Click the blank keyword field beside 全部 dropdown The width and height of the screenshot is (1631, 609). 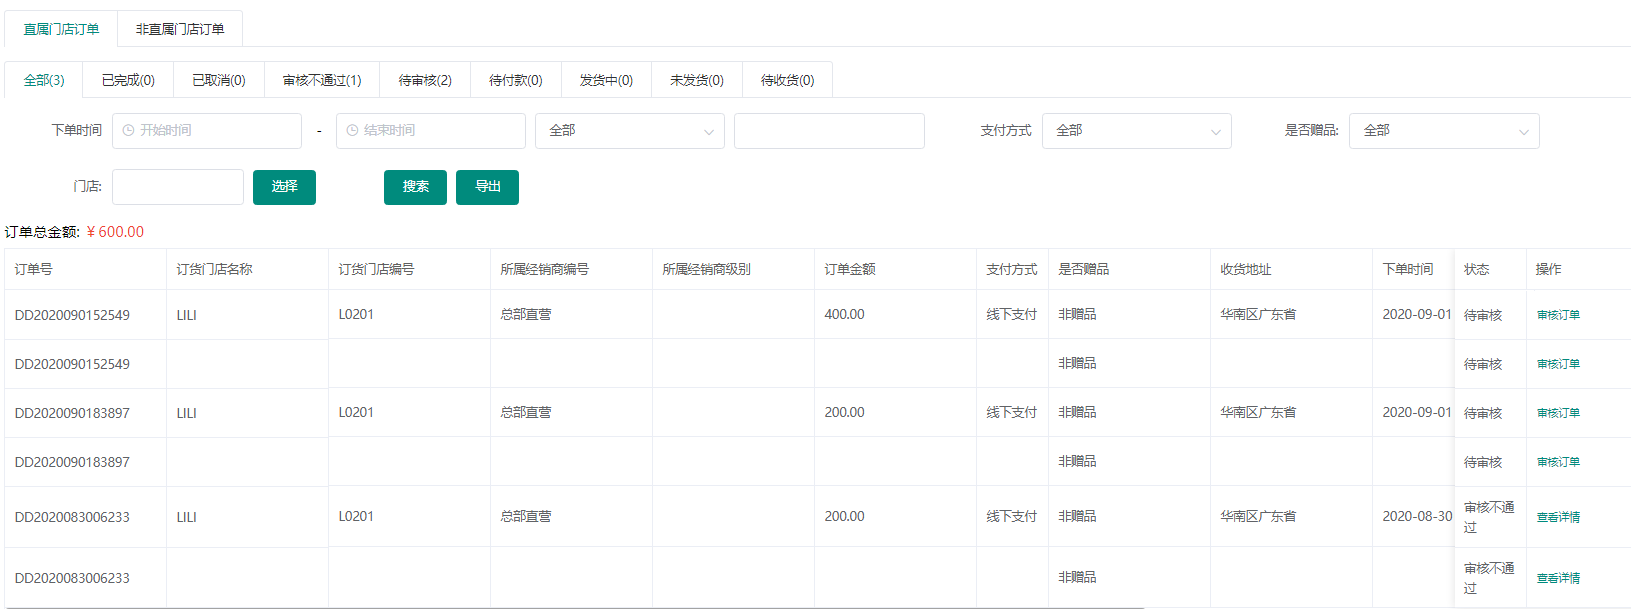829,131
